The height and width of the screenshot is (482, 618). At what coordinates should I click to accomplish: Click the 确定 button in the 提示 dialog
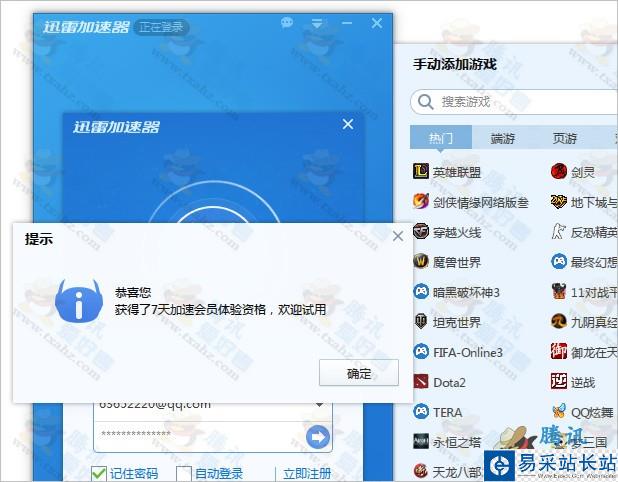click(359, 373)
